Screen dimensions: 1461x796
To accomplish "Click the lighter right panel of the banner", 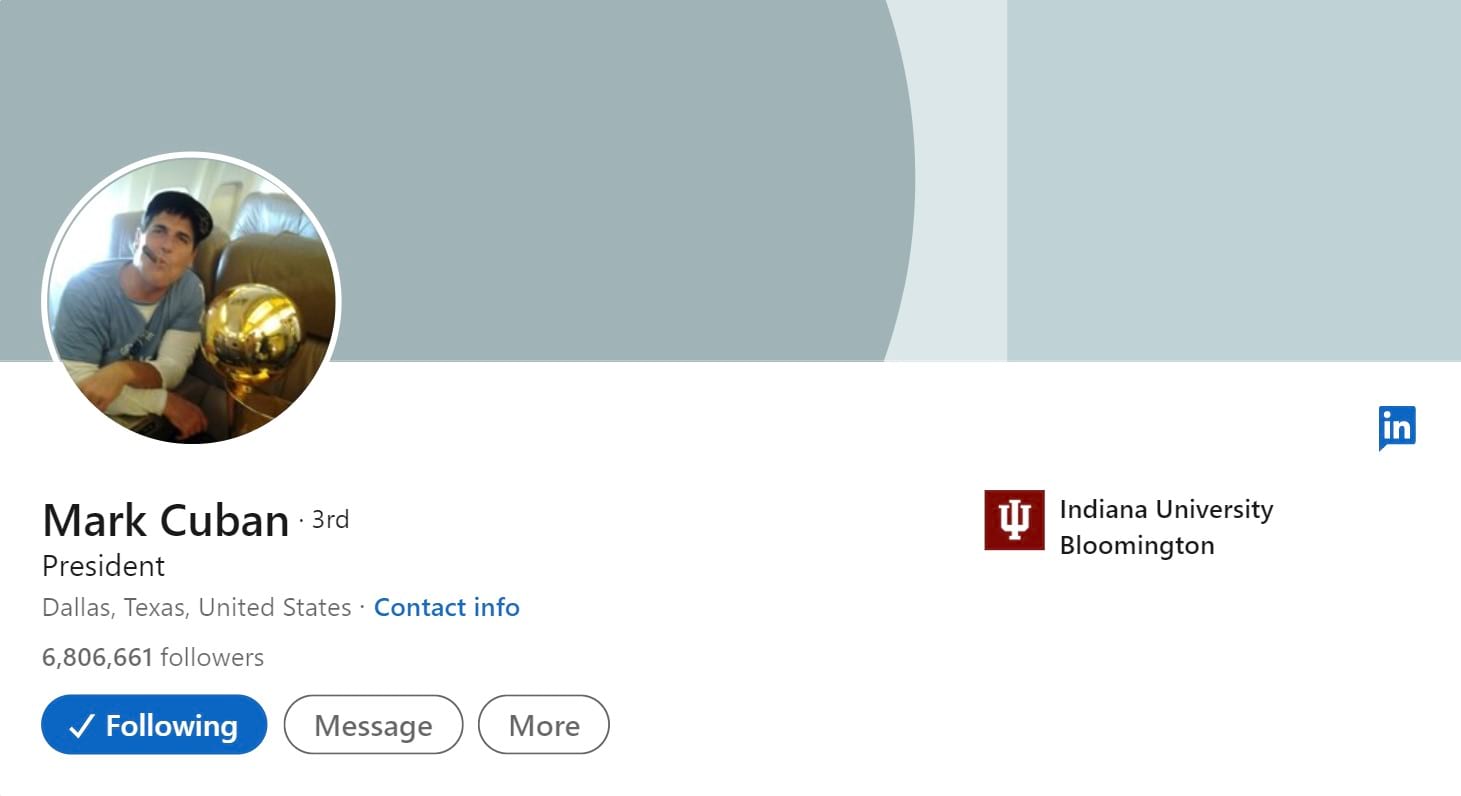I will point(1234,180).
